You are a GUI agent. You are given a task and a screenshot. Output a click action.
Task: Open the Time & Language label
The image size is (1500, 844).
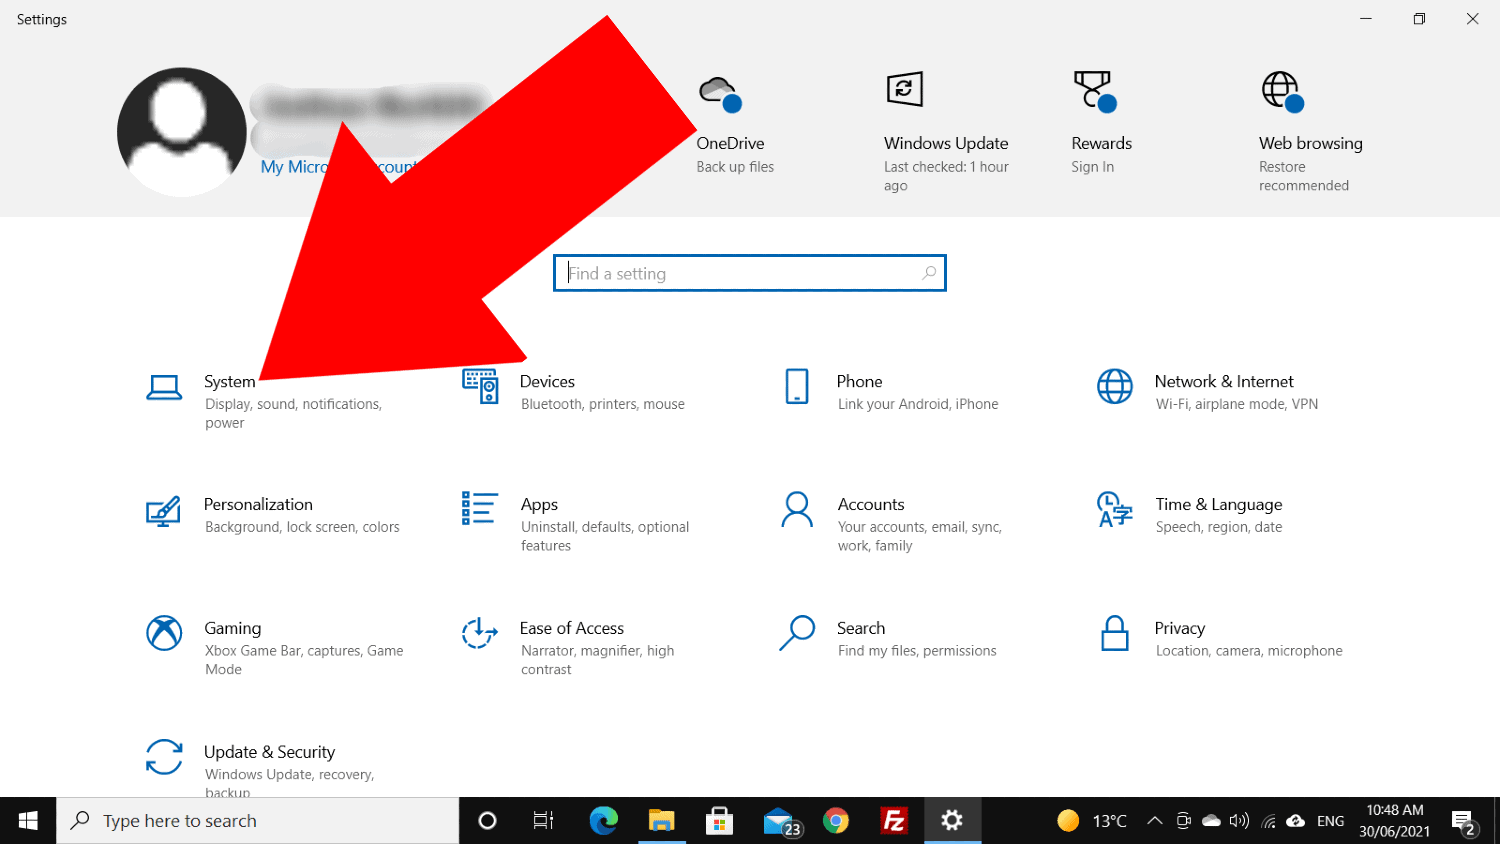coord(1219,505)
